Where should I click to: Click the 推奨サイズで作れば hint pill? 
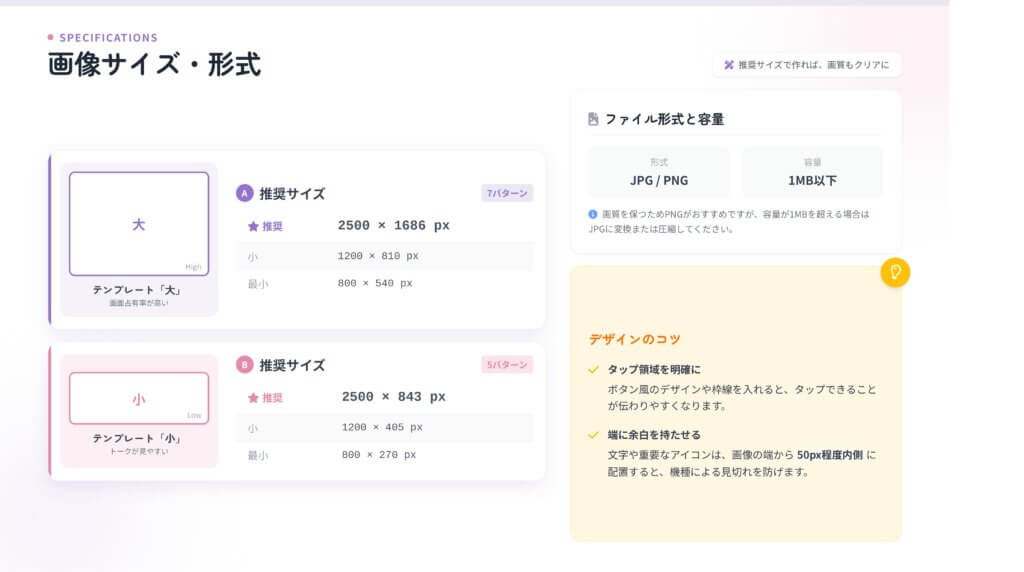[x=807, y=65]
